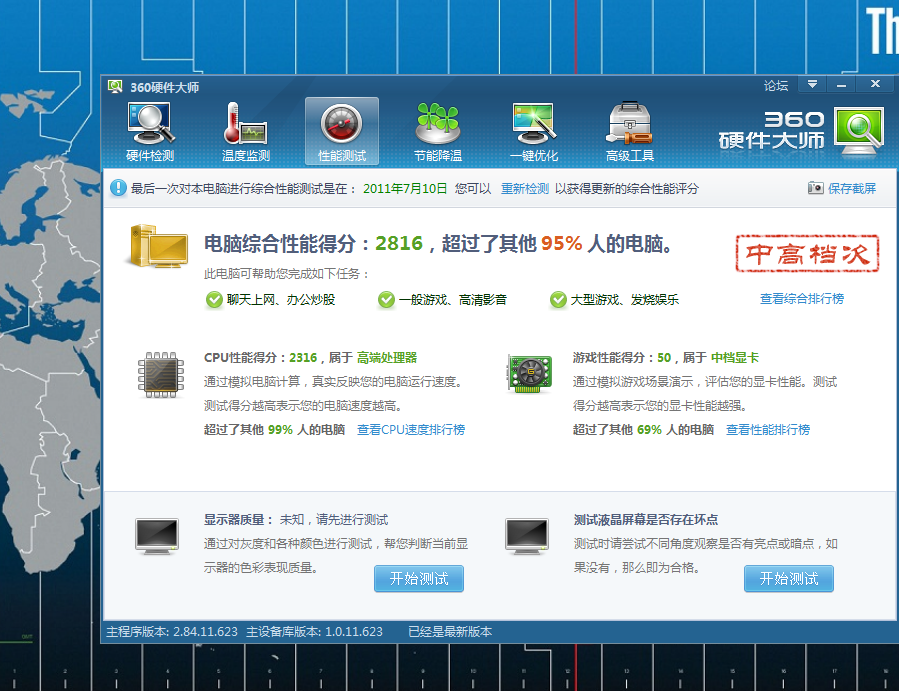Click the 中高档次 red stamp badge
The image size is (899, 691).
(x=807, y=253)
